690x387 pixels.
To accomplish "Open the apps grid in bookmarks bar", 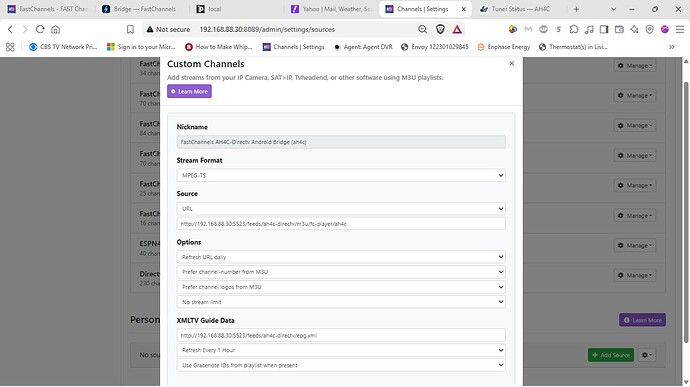I will pos(10,47).
